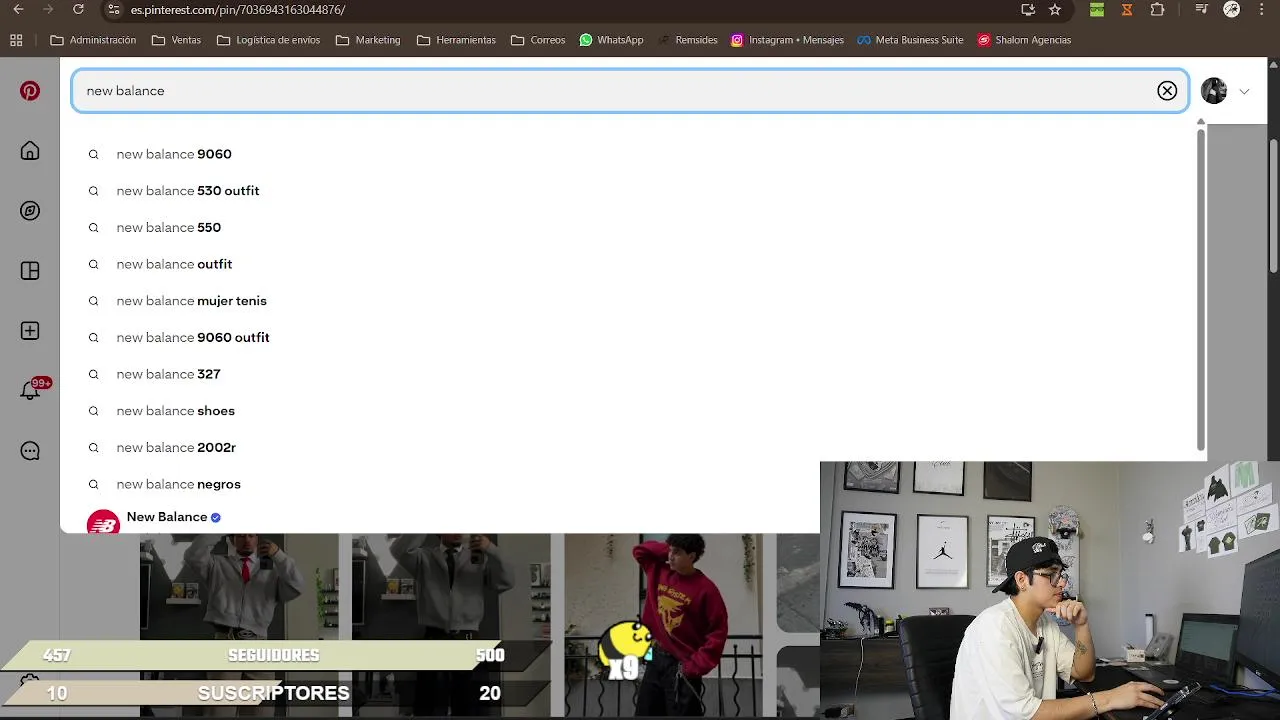1280x720 pixels.
Task: Bookmark this page with the star icon
Action: (1055, 9)
